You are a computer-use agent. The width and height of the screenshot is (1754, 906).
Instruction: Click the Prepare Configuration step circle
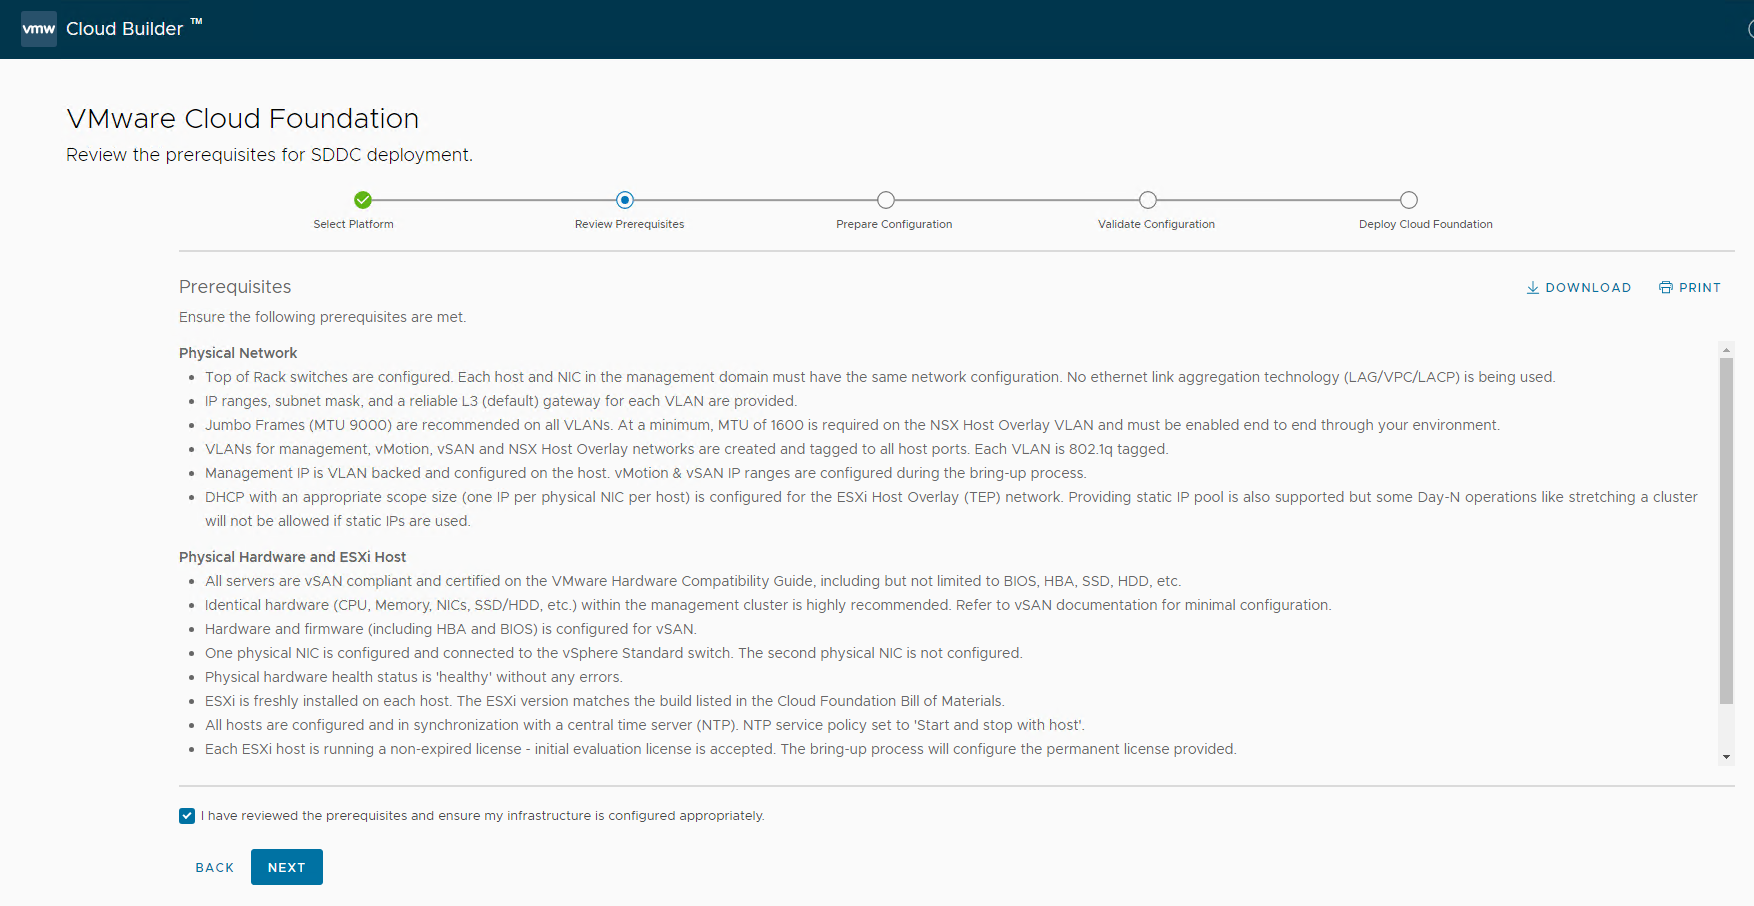[886, 200]
